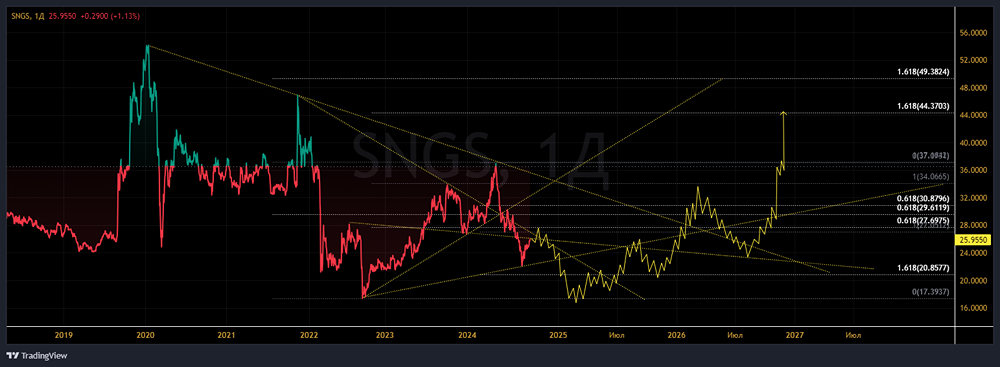Select the 0.618(29.6119) Fibonacci level label
Viewport: 1000px width, 367px height.
tap(923, 207)
